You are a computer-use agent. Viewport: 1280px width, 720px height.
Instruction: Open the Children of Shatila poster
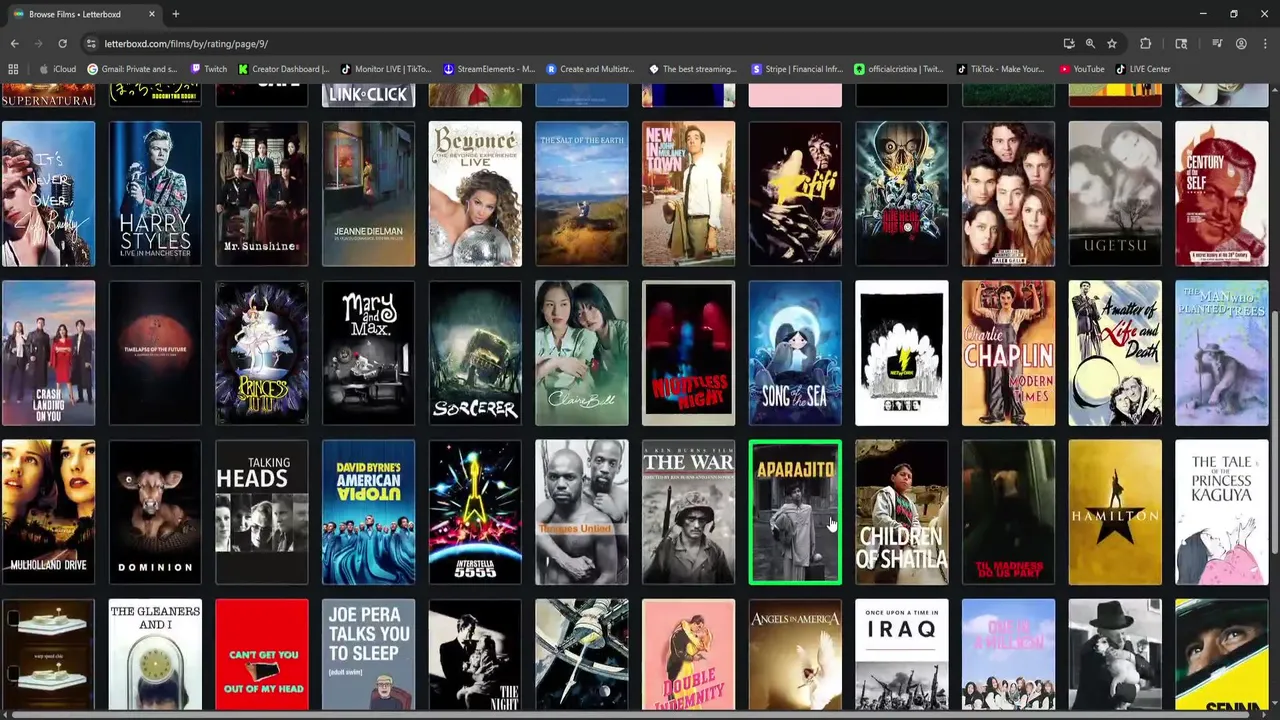tap(902, 512)
